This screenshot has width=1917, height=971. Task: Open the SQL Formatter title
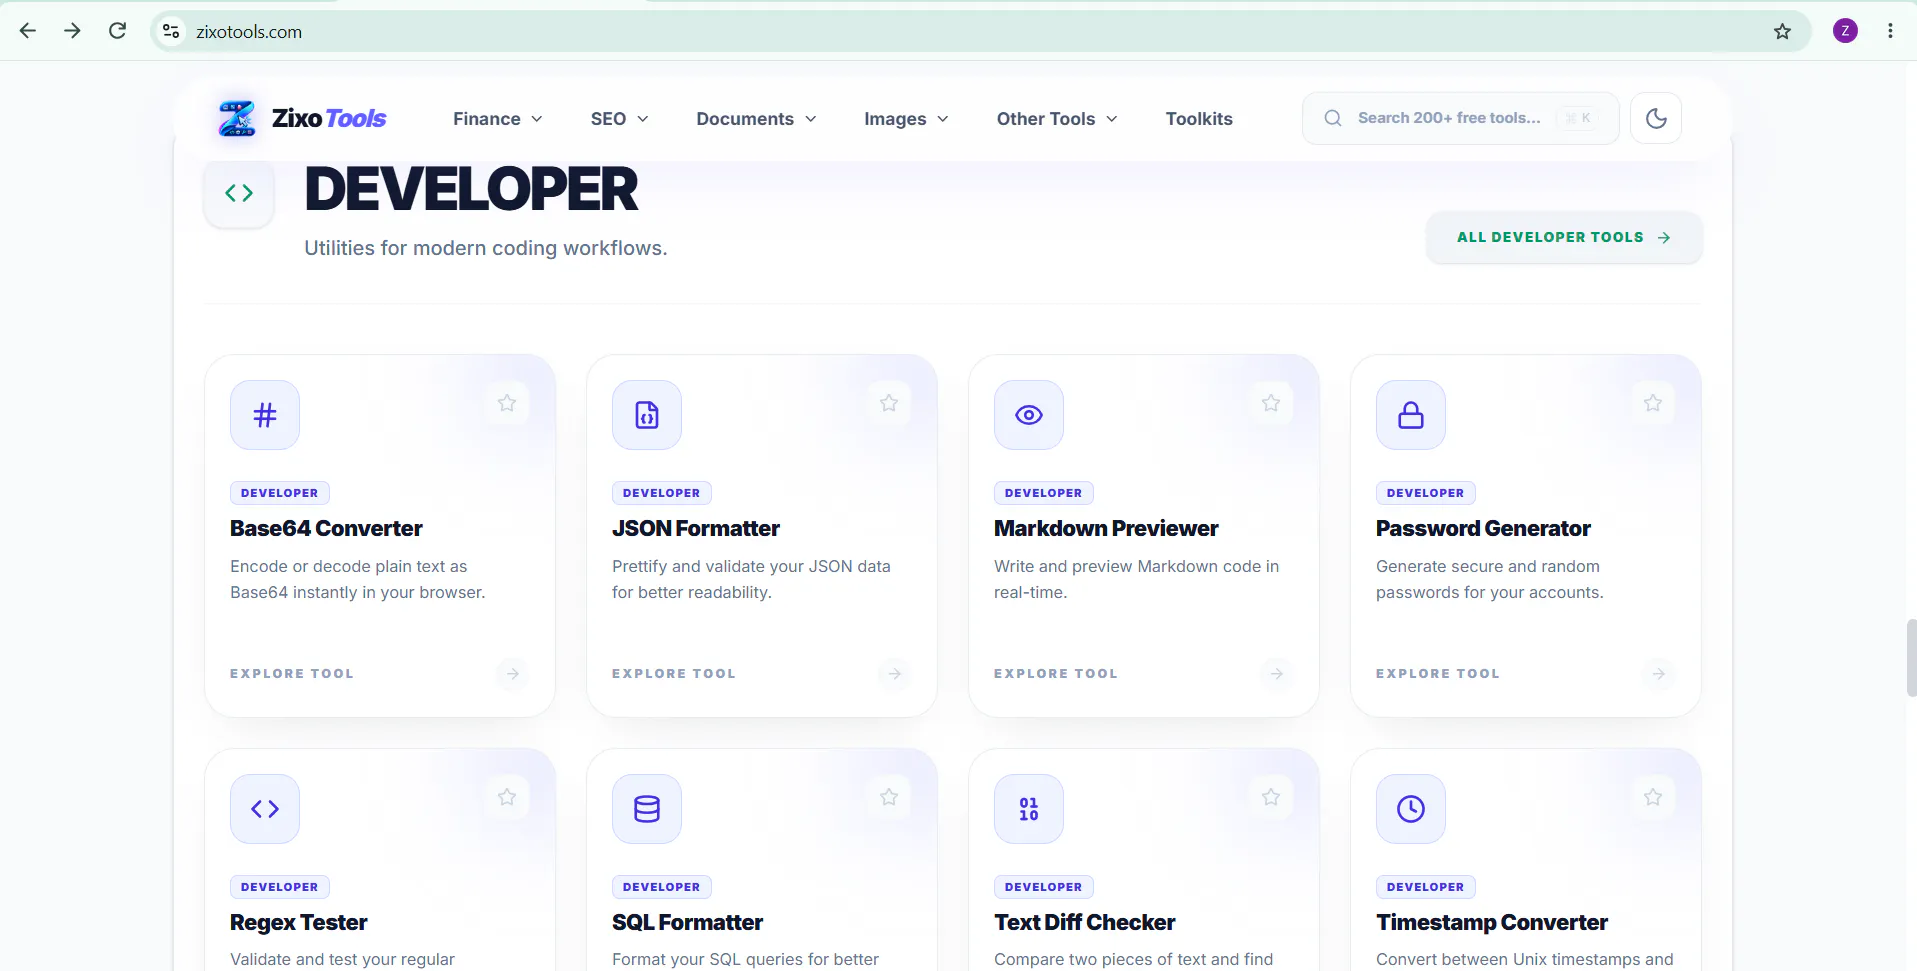click(x=687, y=922)
